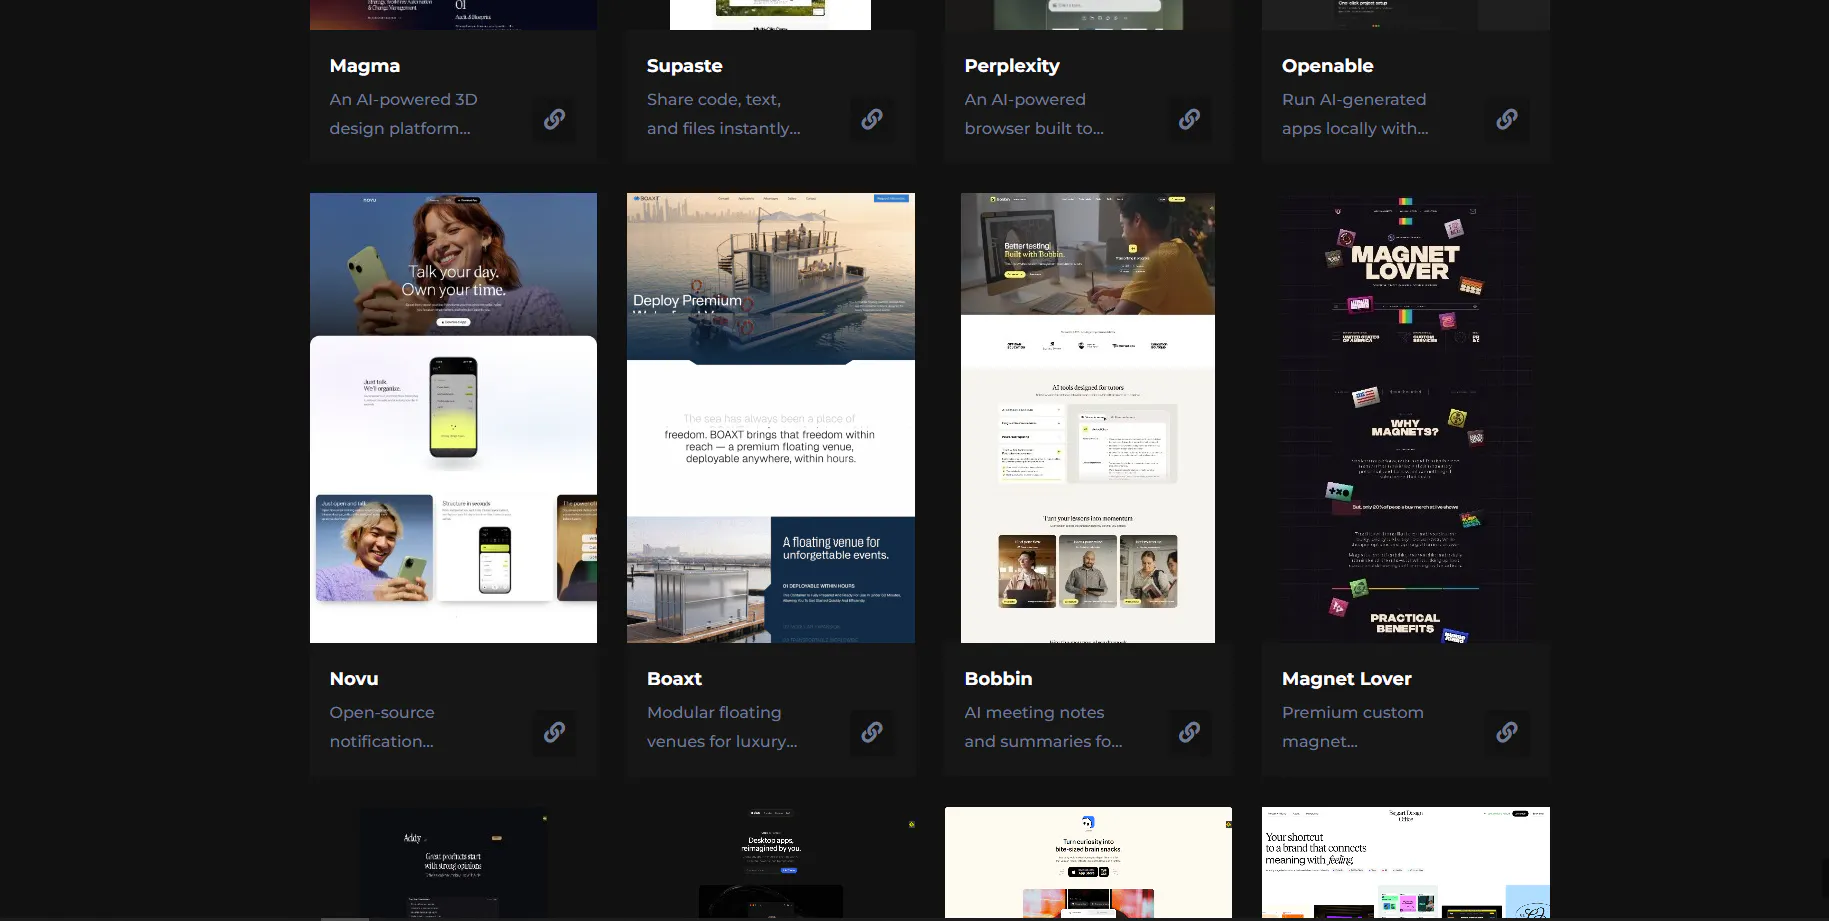Image resolution: width=1829 pixels, height=921 pixels.
Task: Open the Boaxt website preview thumbnail
Action: click(771, 418)
